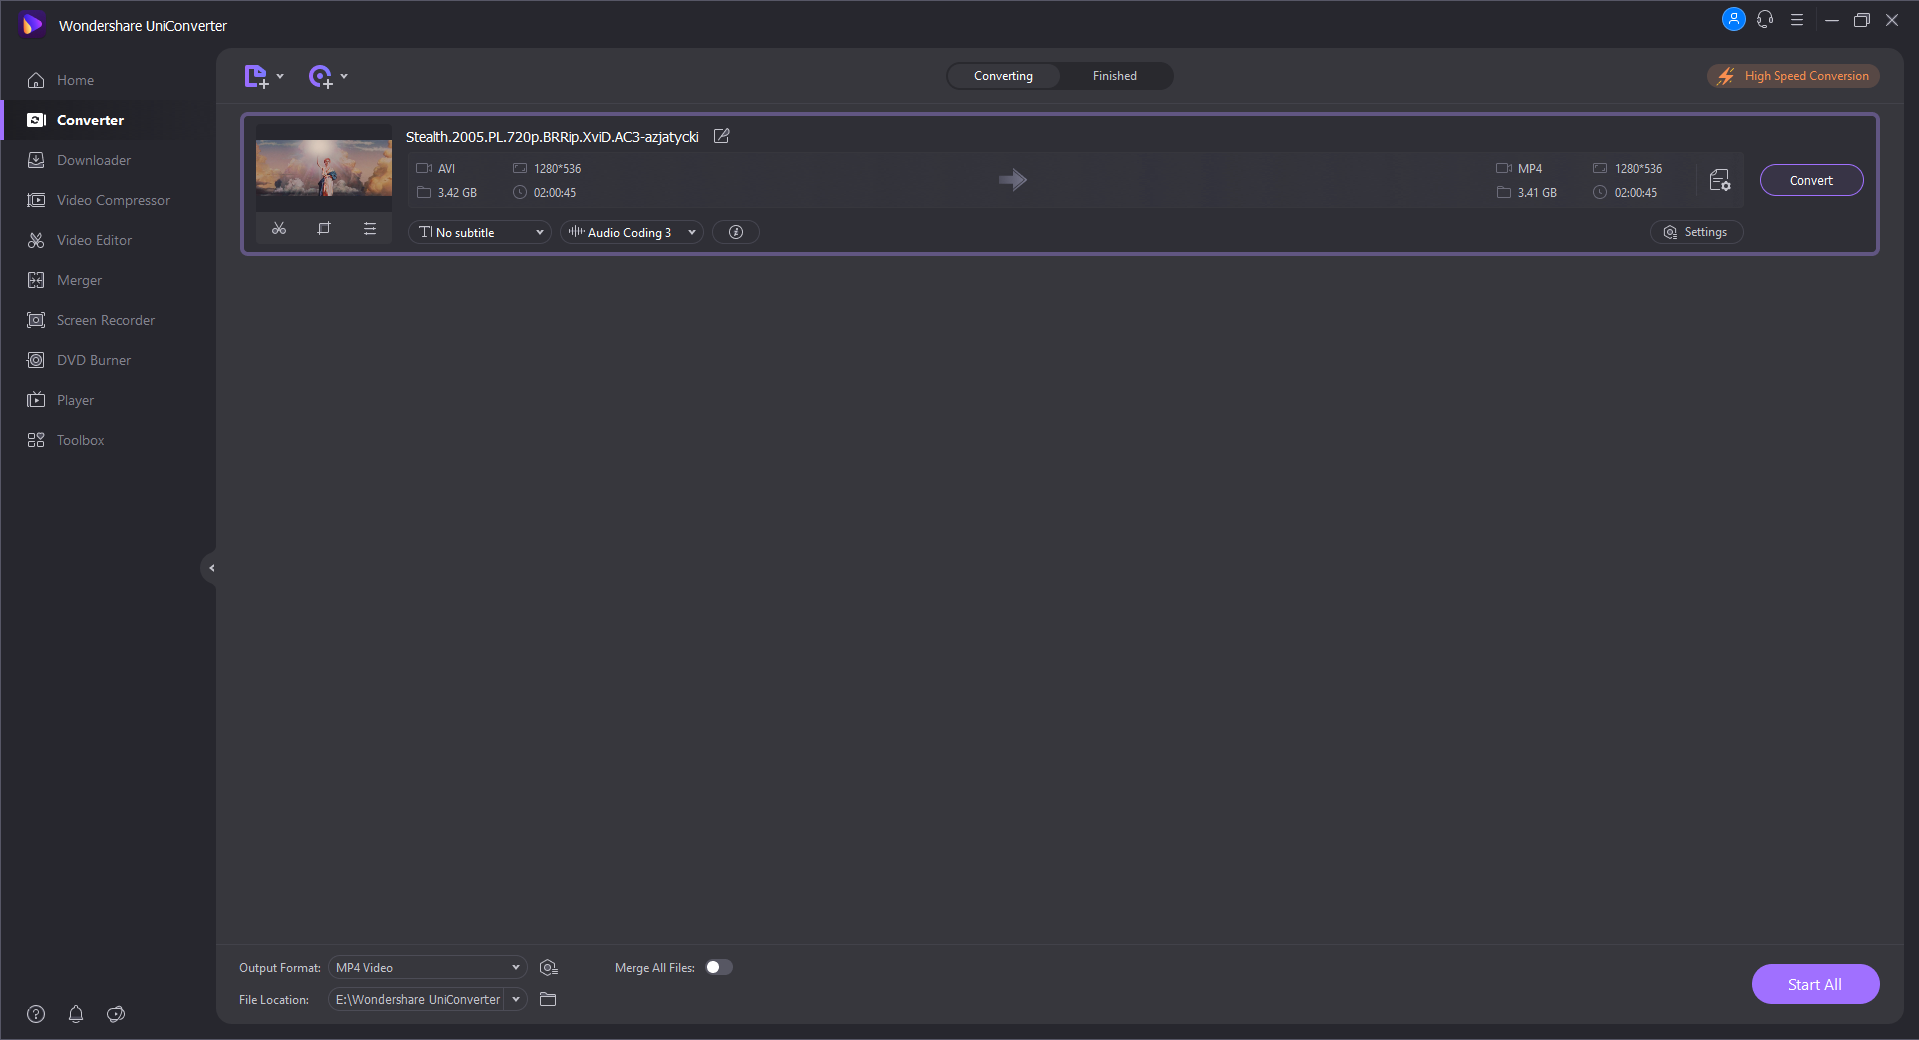Click the output MP4 format label
The image size is (1919, 1040).
click(x=1530, y=169)
